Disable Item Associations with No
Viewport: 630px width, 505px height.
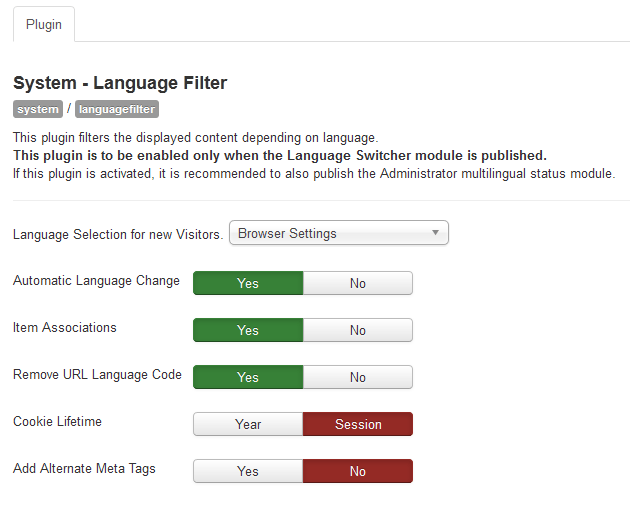tap(358, 330)
